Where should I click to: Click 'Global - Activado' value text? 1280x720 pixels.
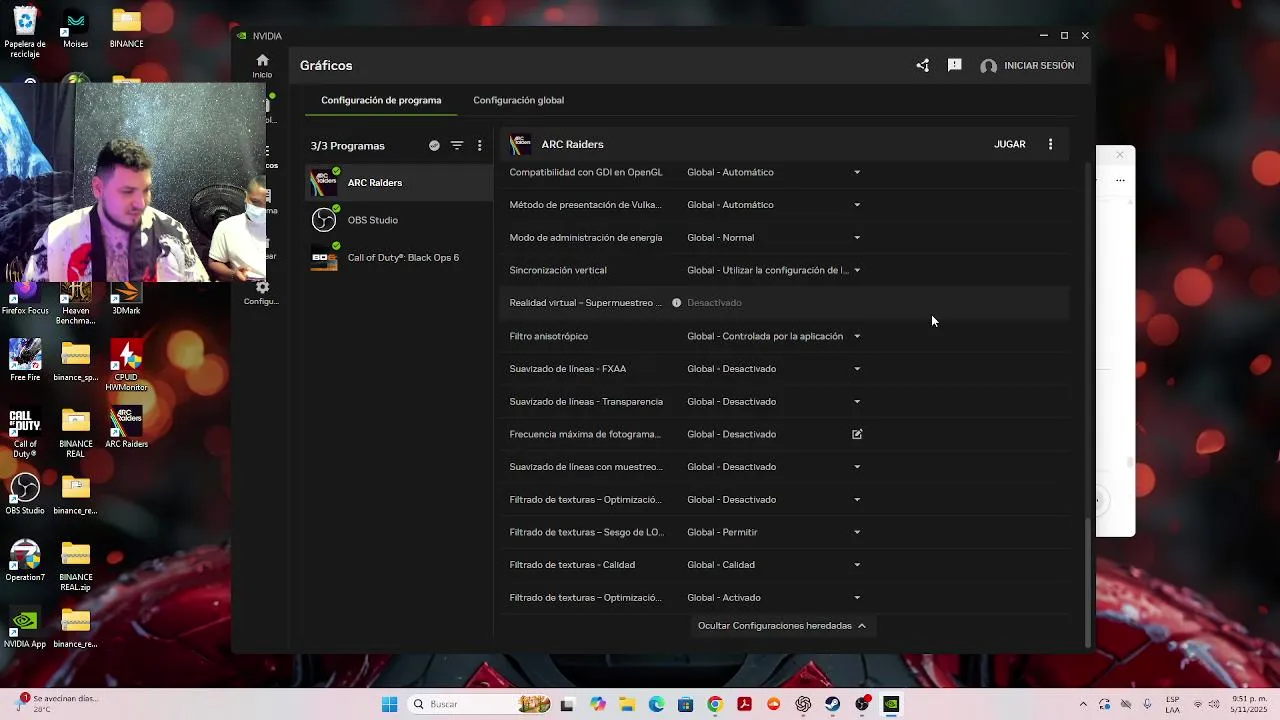(724, 598)
